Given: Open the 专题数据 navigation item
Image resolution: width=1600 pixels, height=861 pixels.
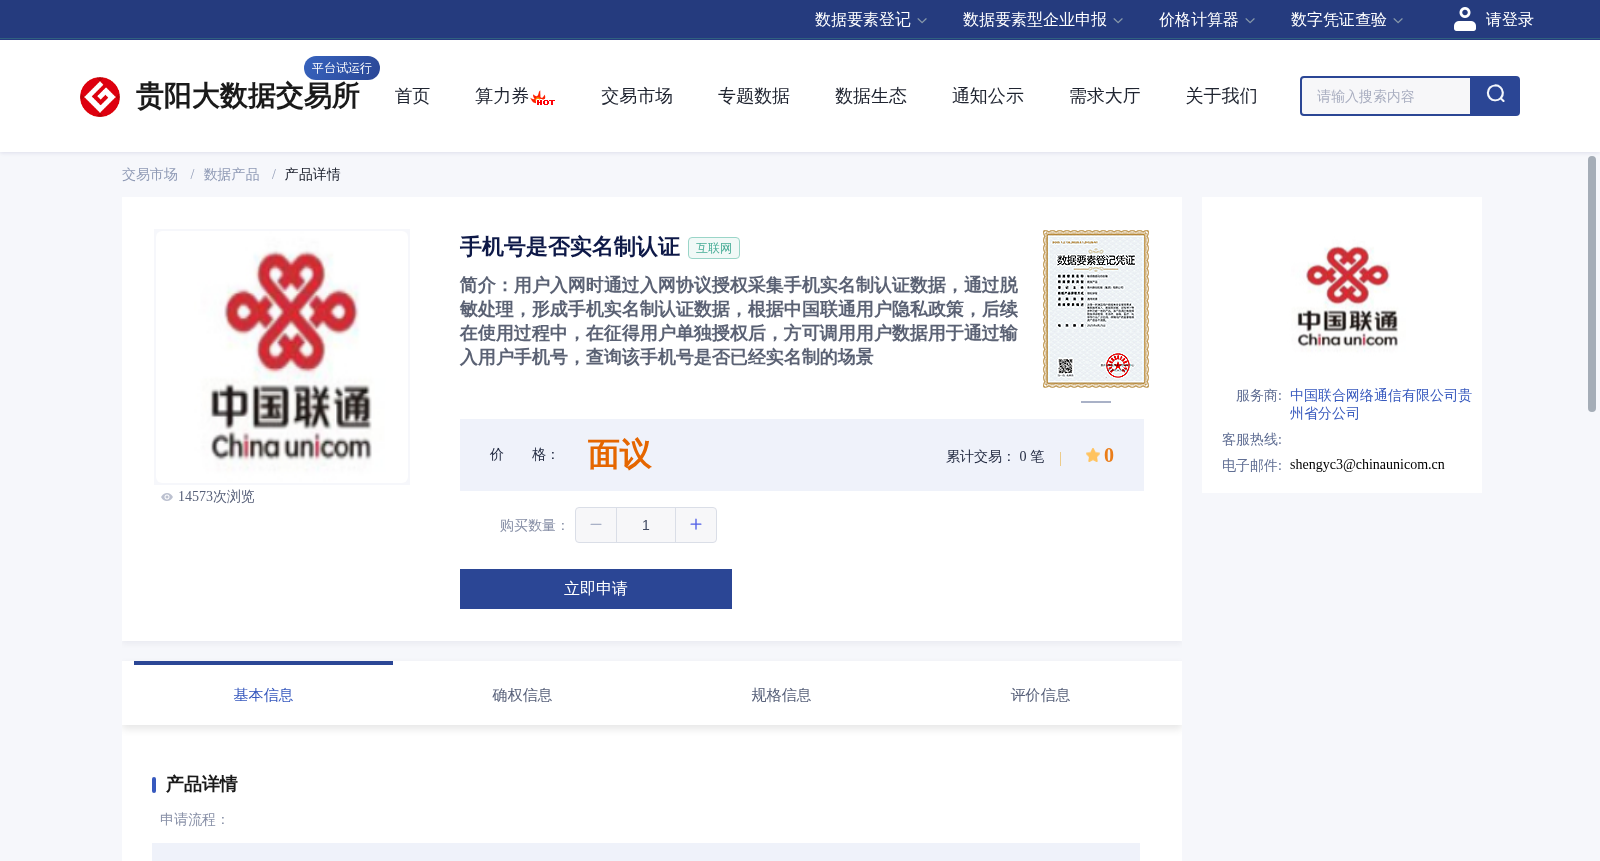Looking at the screenshot, I should pyautogui.click(x=754, y=96).
